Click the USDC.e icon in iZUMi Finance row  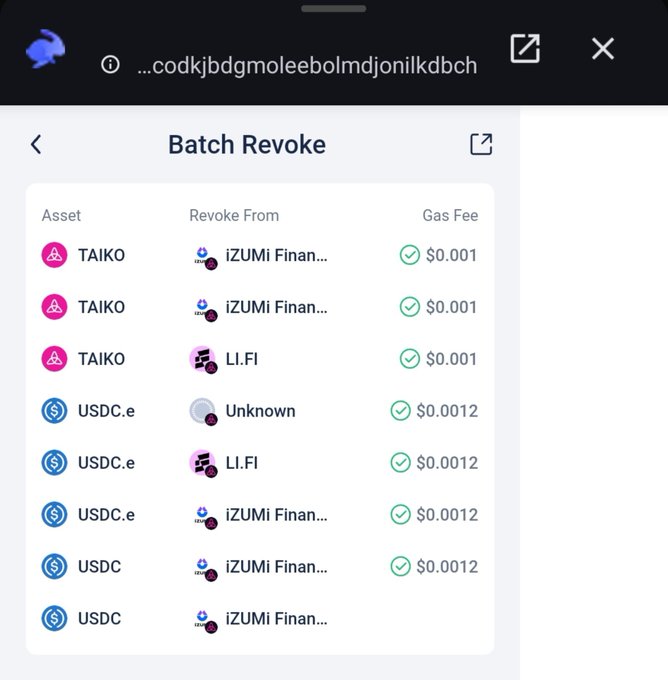pos(54,514)
